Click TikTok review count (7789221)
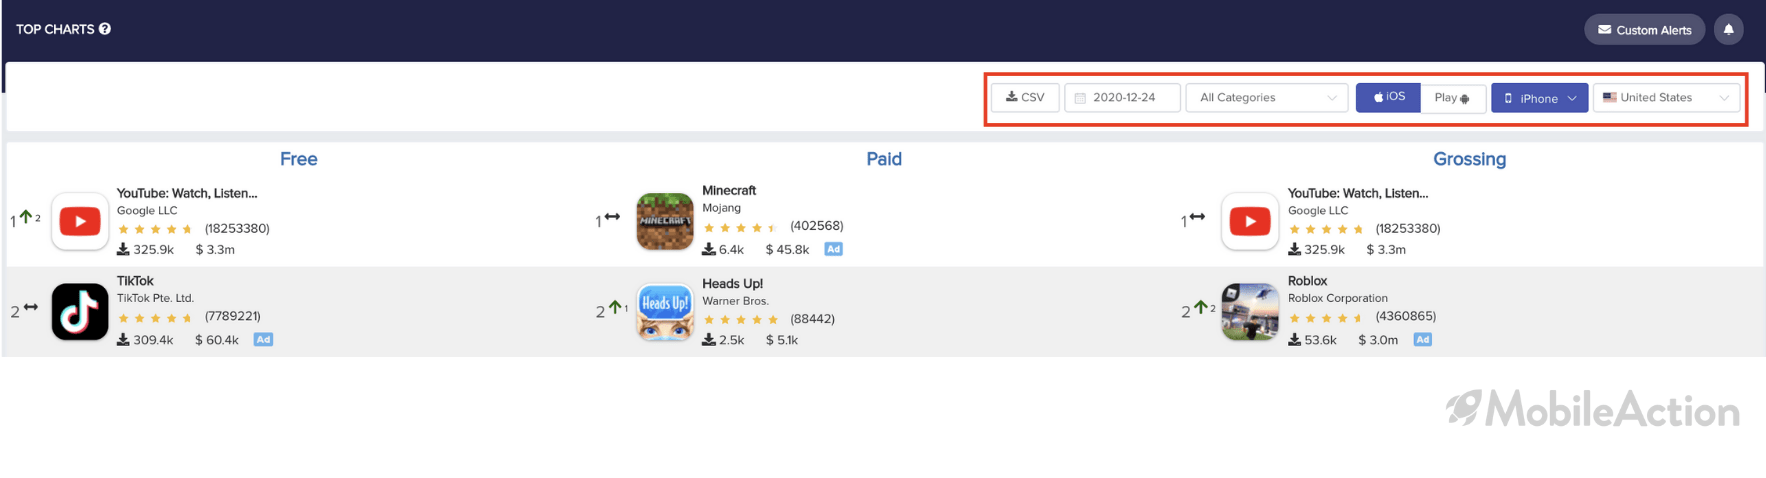Screen dimensions: 1766x478 (233, 316)
